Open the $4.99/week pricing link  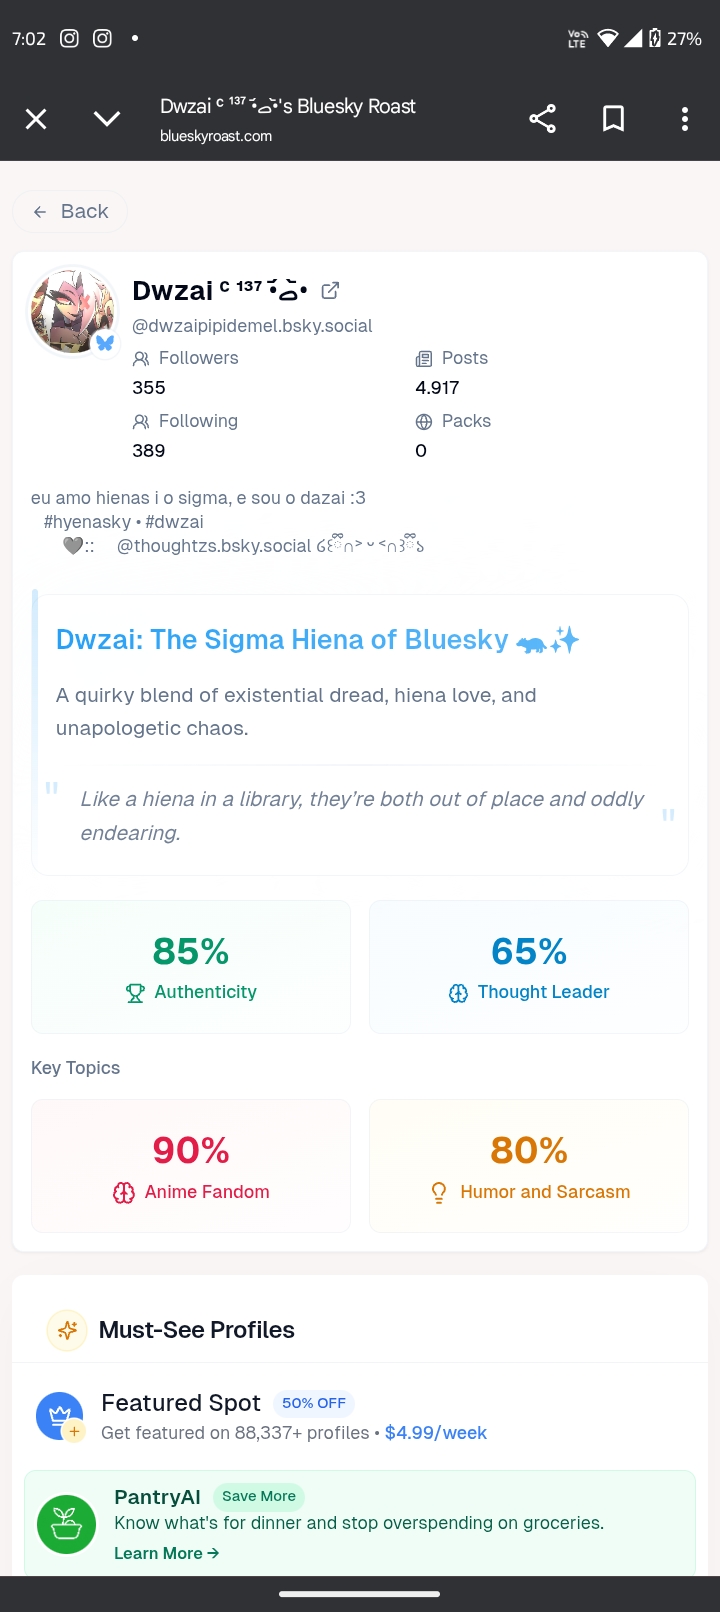(x=436, y=1433)
